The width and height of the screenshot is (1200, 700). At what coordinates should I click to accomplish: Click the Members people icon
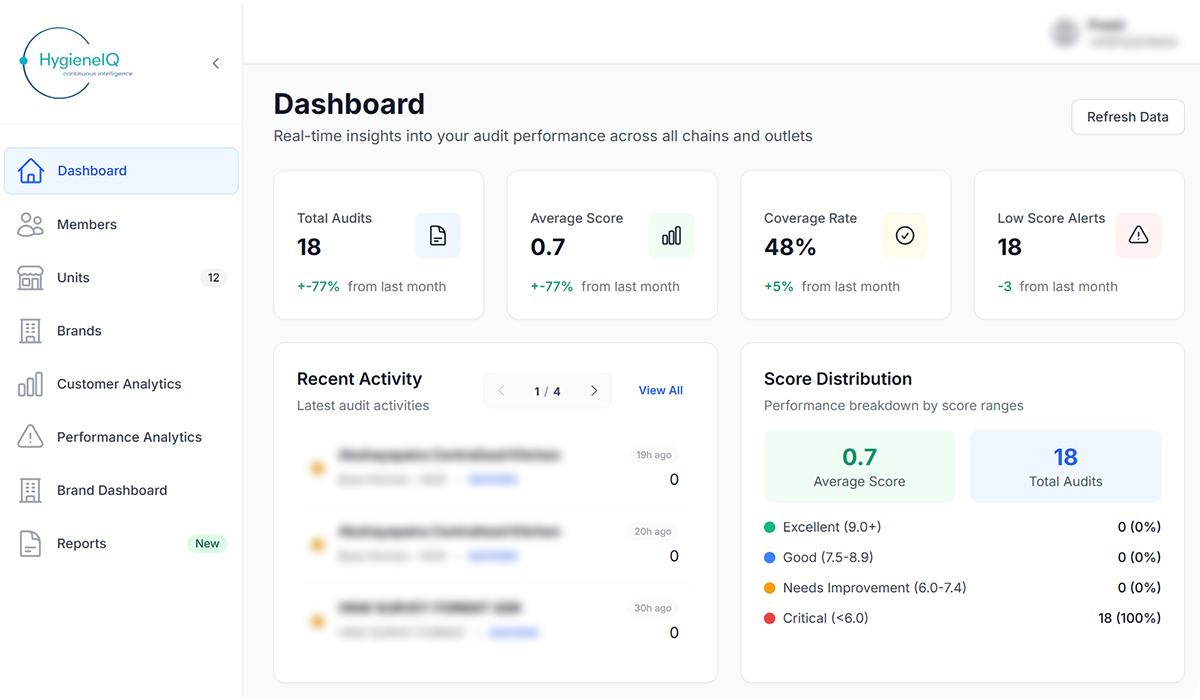tap(31, 225)
